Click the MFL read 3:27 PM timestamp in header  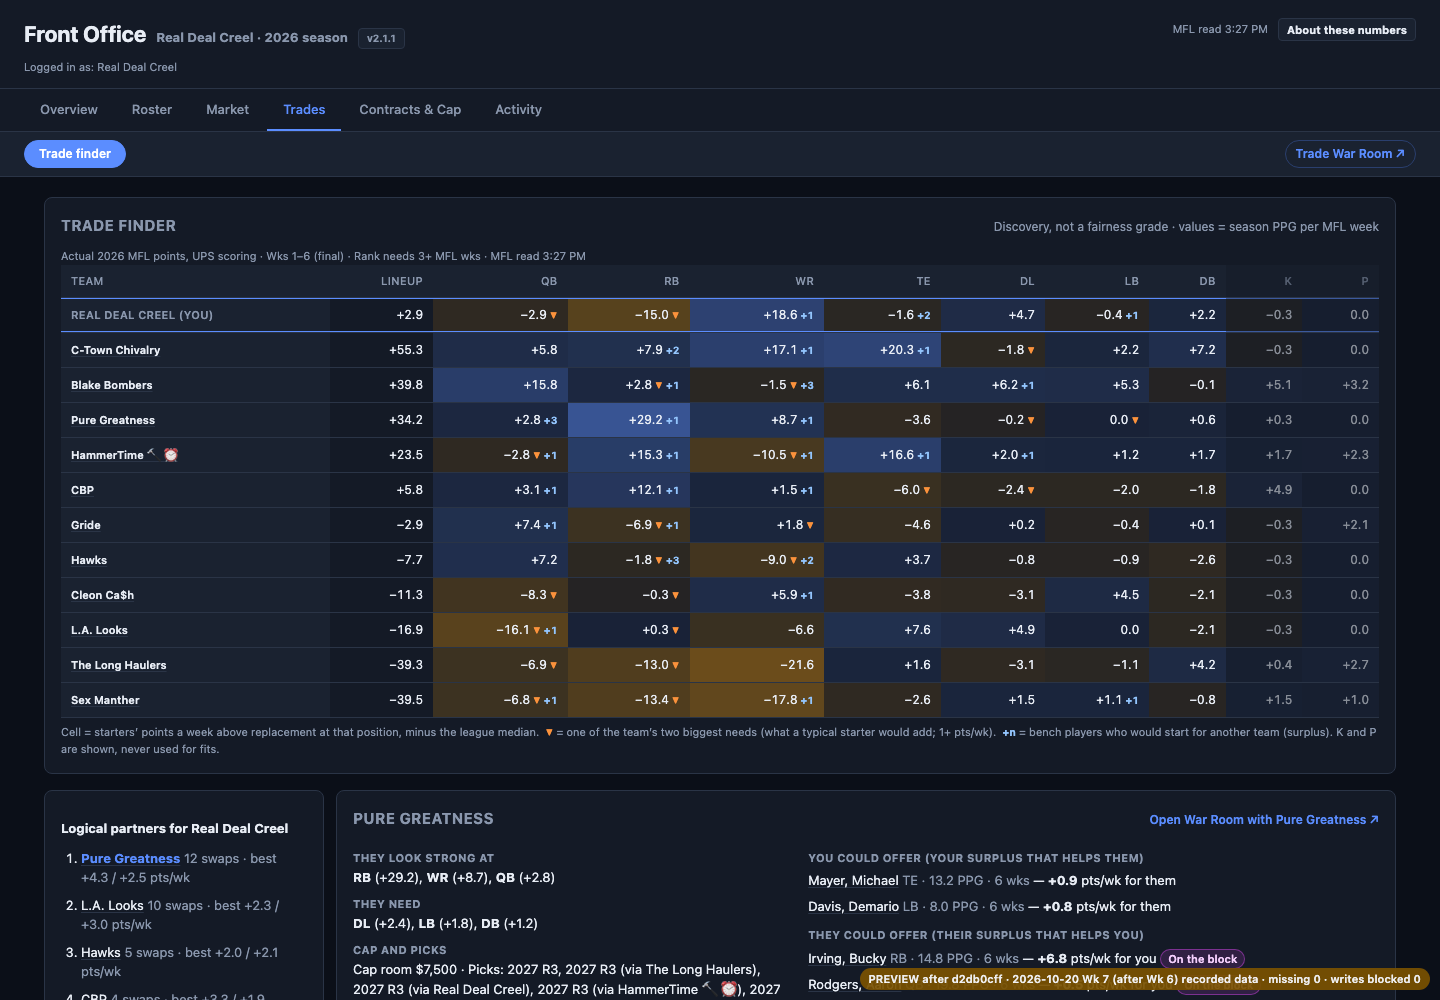1220,30
